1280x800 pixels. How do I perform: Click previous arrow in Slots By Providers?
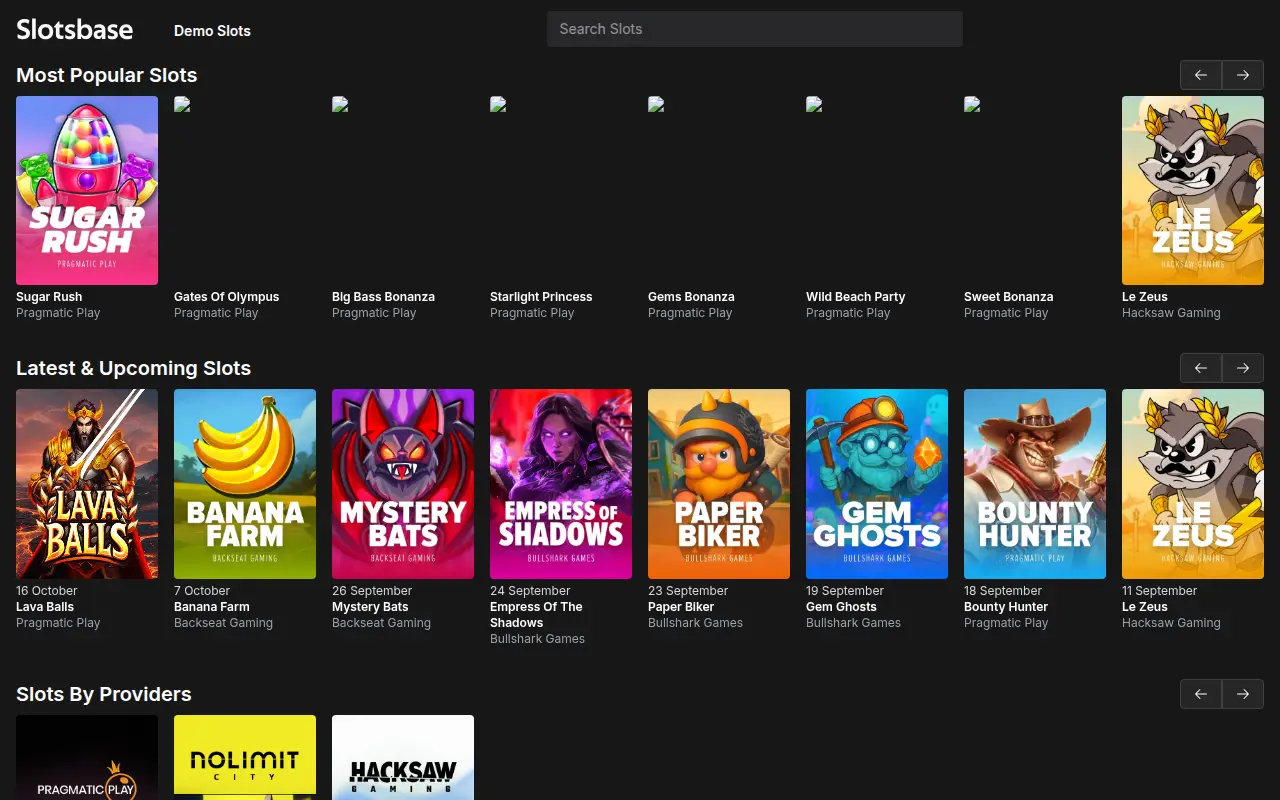click(x=1201, y=694)
